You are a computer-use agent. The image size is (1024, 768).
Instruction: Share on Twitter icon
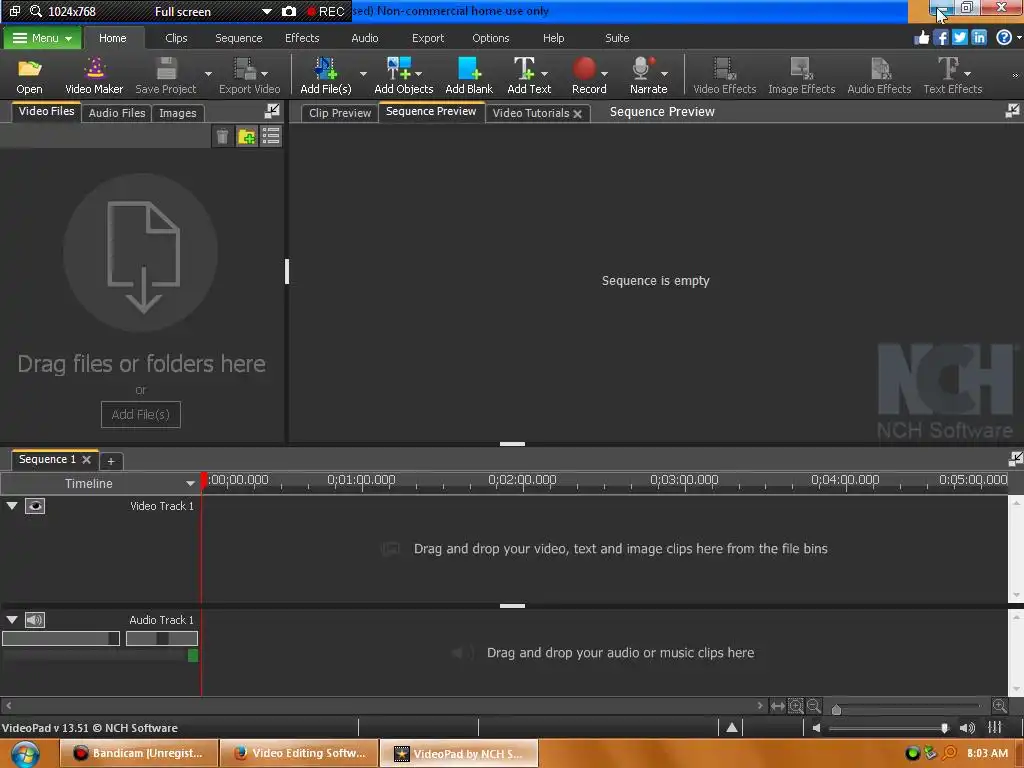tap(959, 38)
